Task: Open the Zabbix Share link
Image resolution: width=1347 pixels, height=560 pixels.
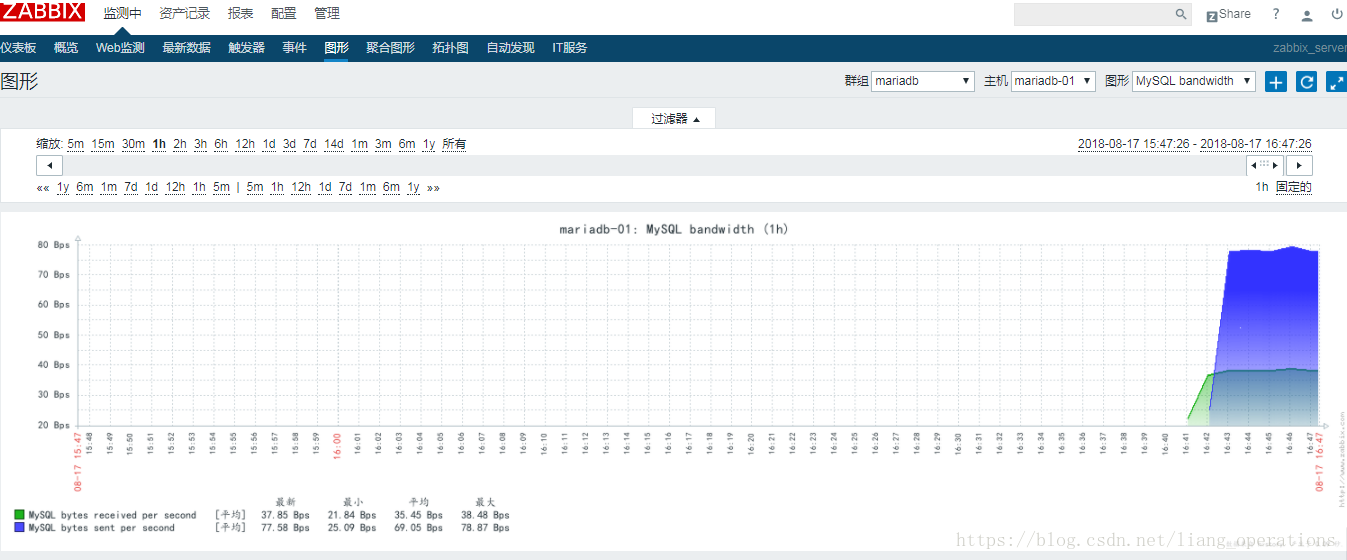Action: click(x=1228, y=14)
